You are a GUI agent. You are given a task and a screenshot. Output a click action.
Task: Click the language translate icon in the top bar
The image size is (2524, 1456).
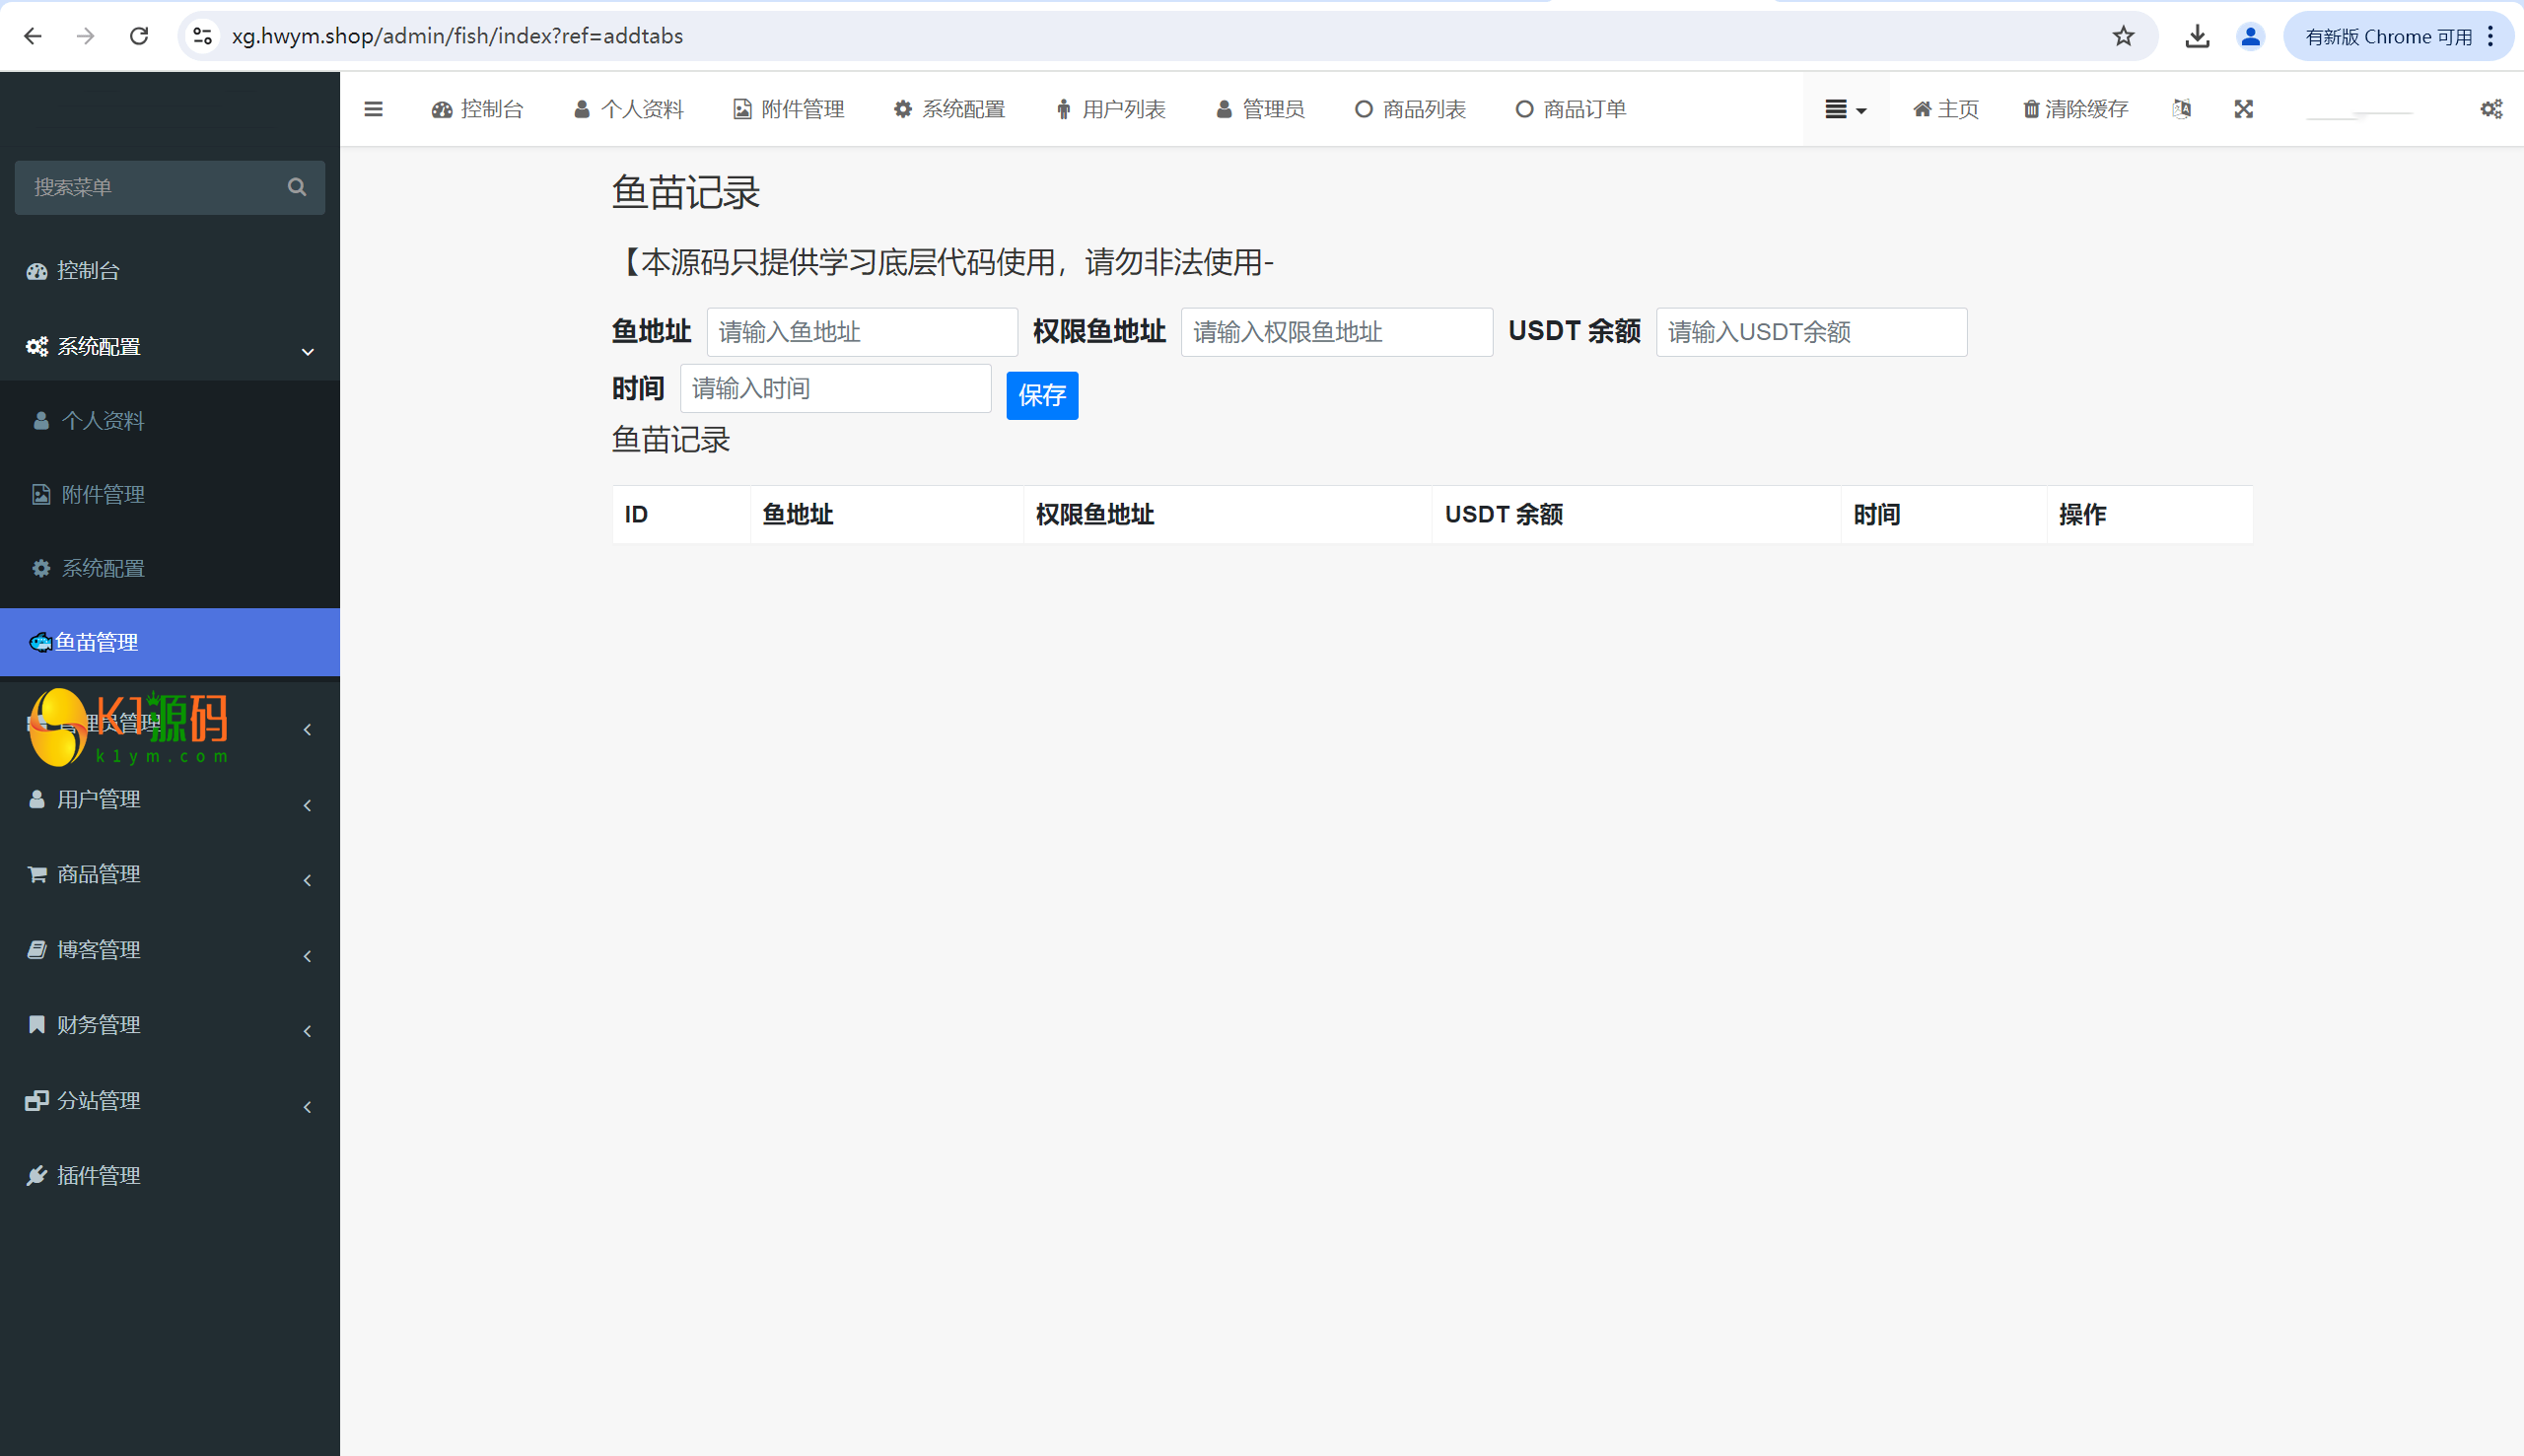[2181, 109]
